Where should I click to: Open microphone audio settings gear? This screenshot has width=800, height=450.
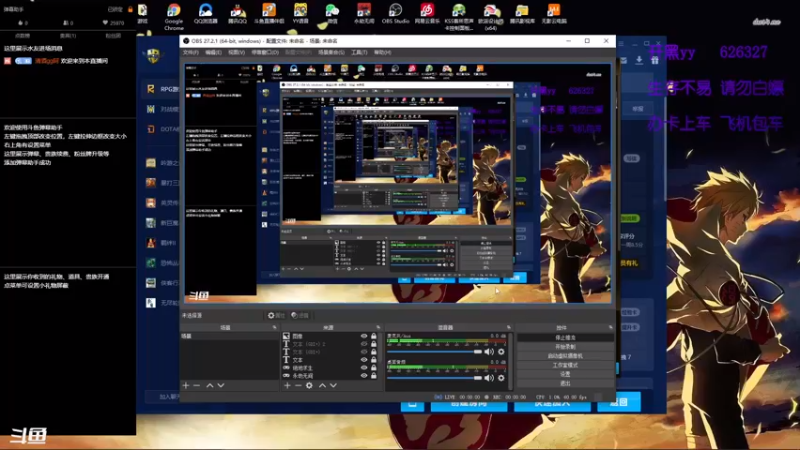502,352
